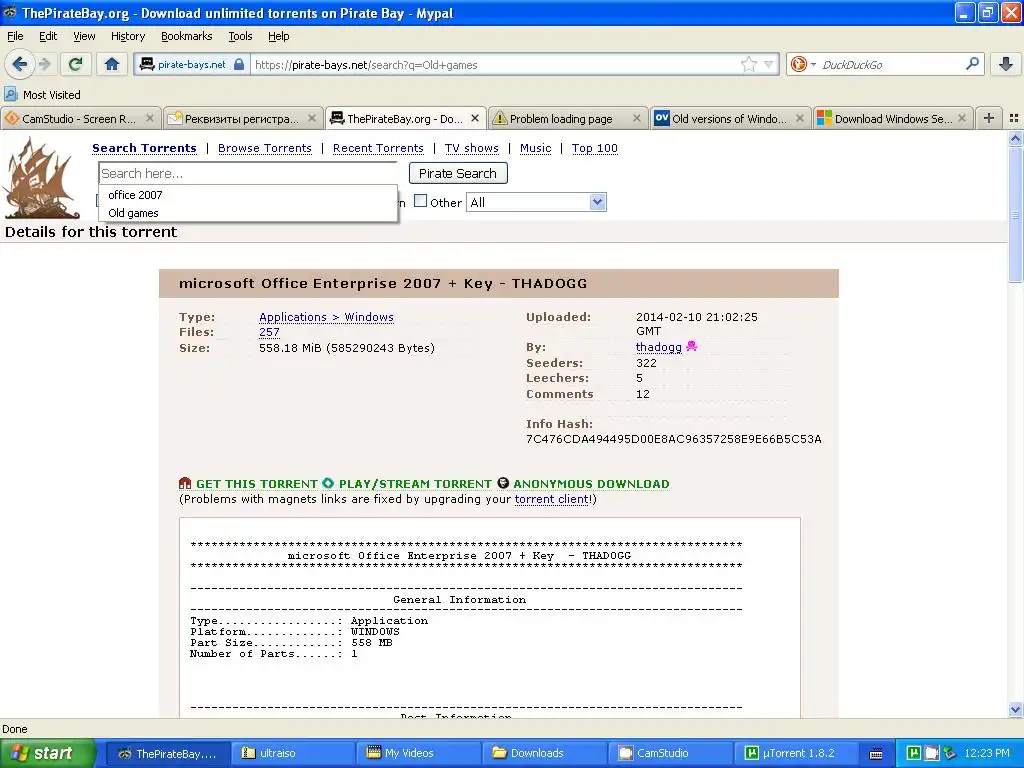Click the pink skull VIP icon
This screenshot has height=768, width=1024.
(692, 346)
